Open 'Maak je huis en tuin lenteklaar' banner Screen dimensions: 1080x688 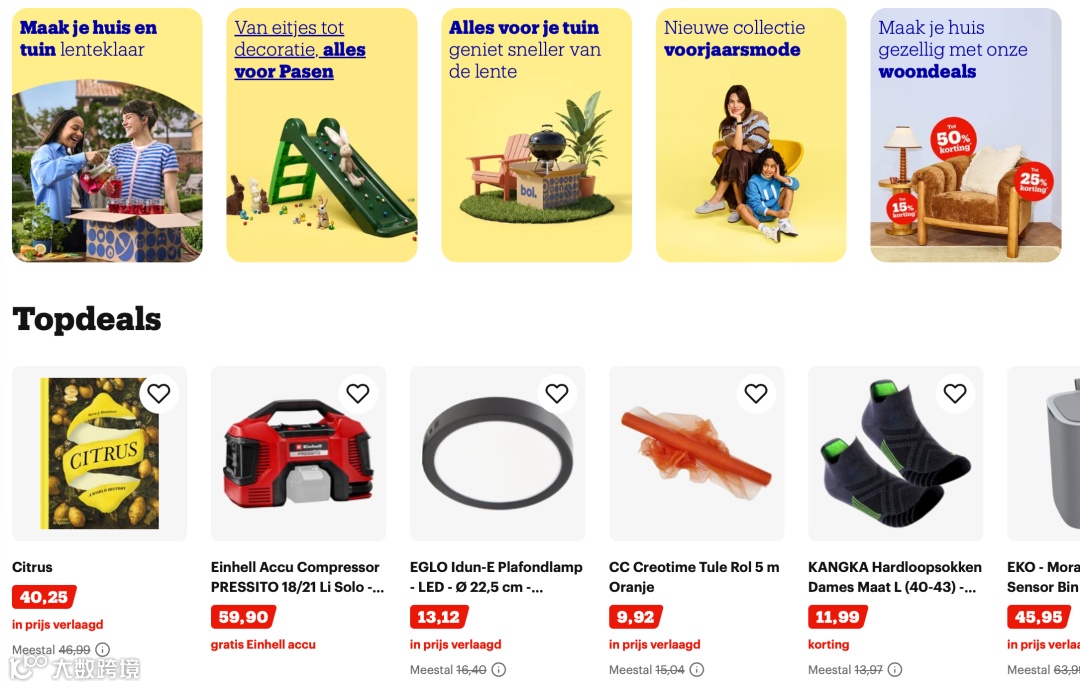(107, 135)
